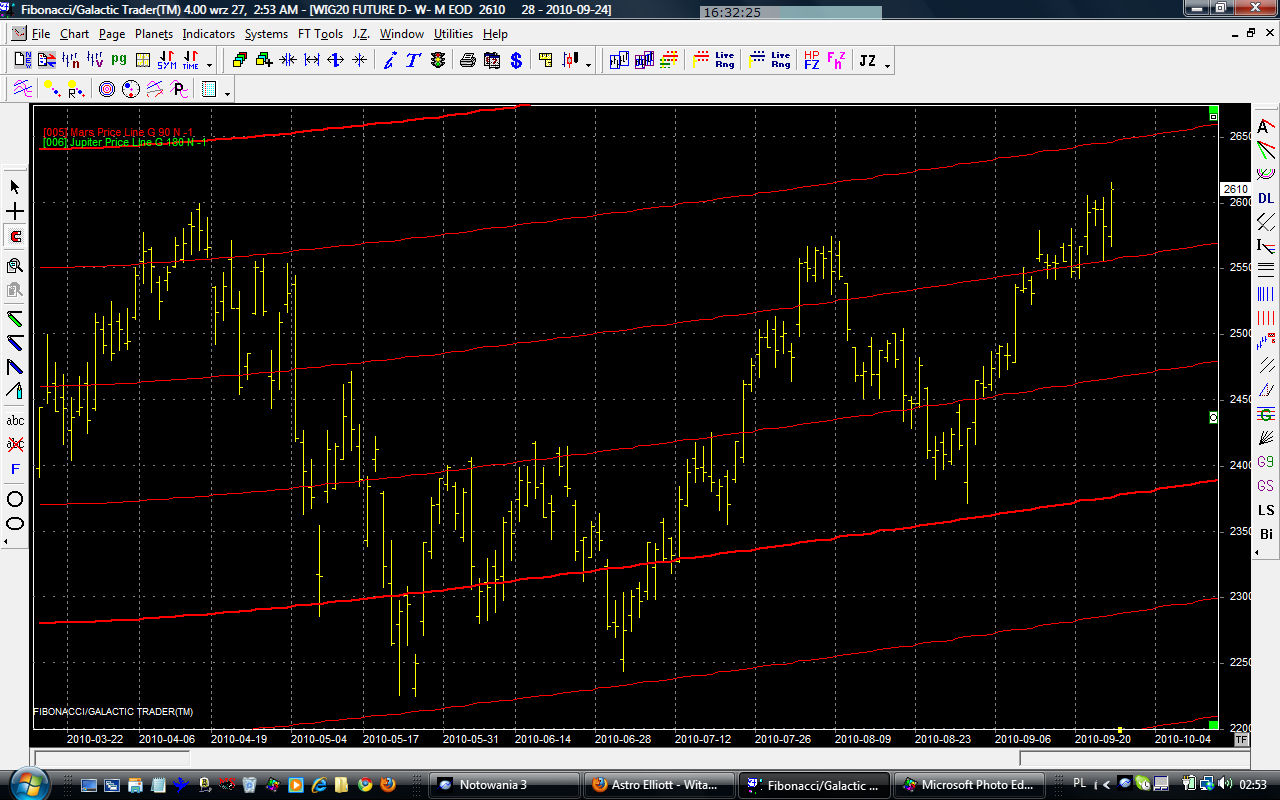Open the Planets menu
Viewport: 1280px width, 800px height.
tap(154, 34)
